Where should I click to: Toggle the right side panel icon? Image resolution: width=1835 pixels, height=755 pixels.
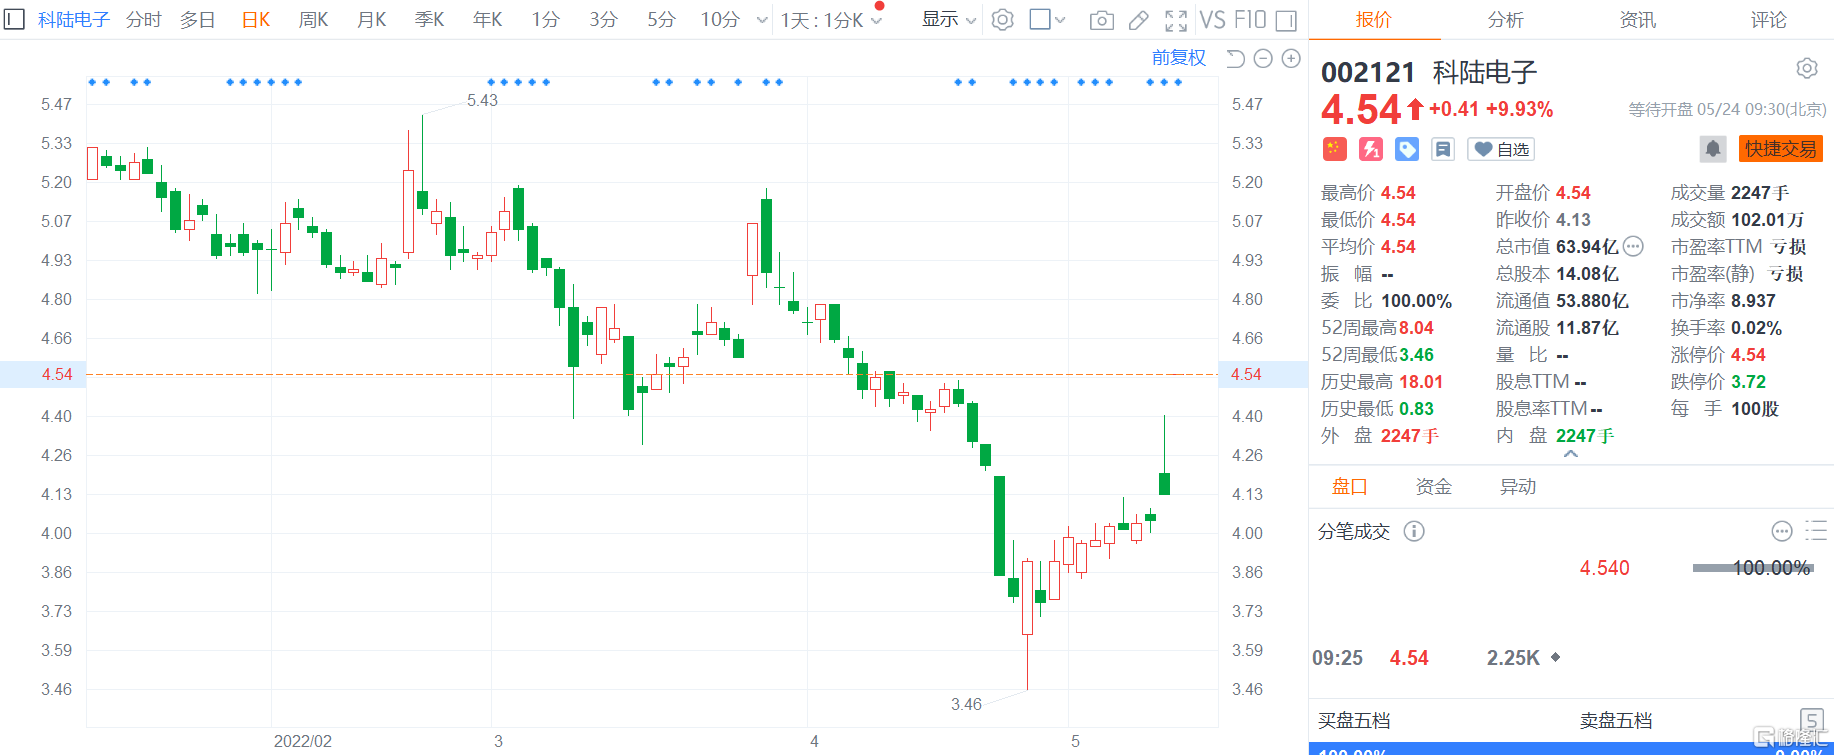point(1286,20)
